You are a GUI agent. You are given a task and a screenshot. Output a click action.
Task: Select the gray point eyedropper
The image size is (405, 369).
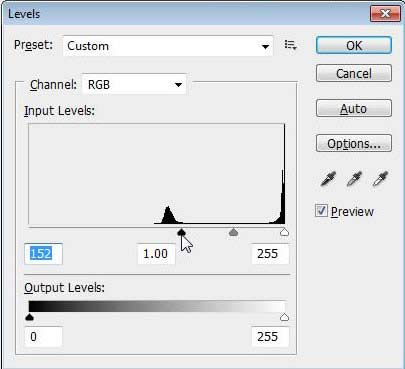click(x=354, y=179)
